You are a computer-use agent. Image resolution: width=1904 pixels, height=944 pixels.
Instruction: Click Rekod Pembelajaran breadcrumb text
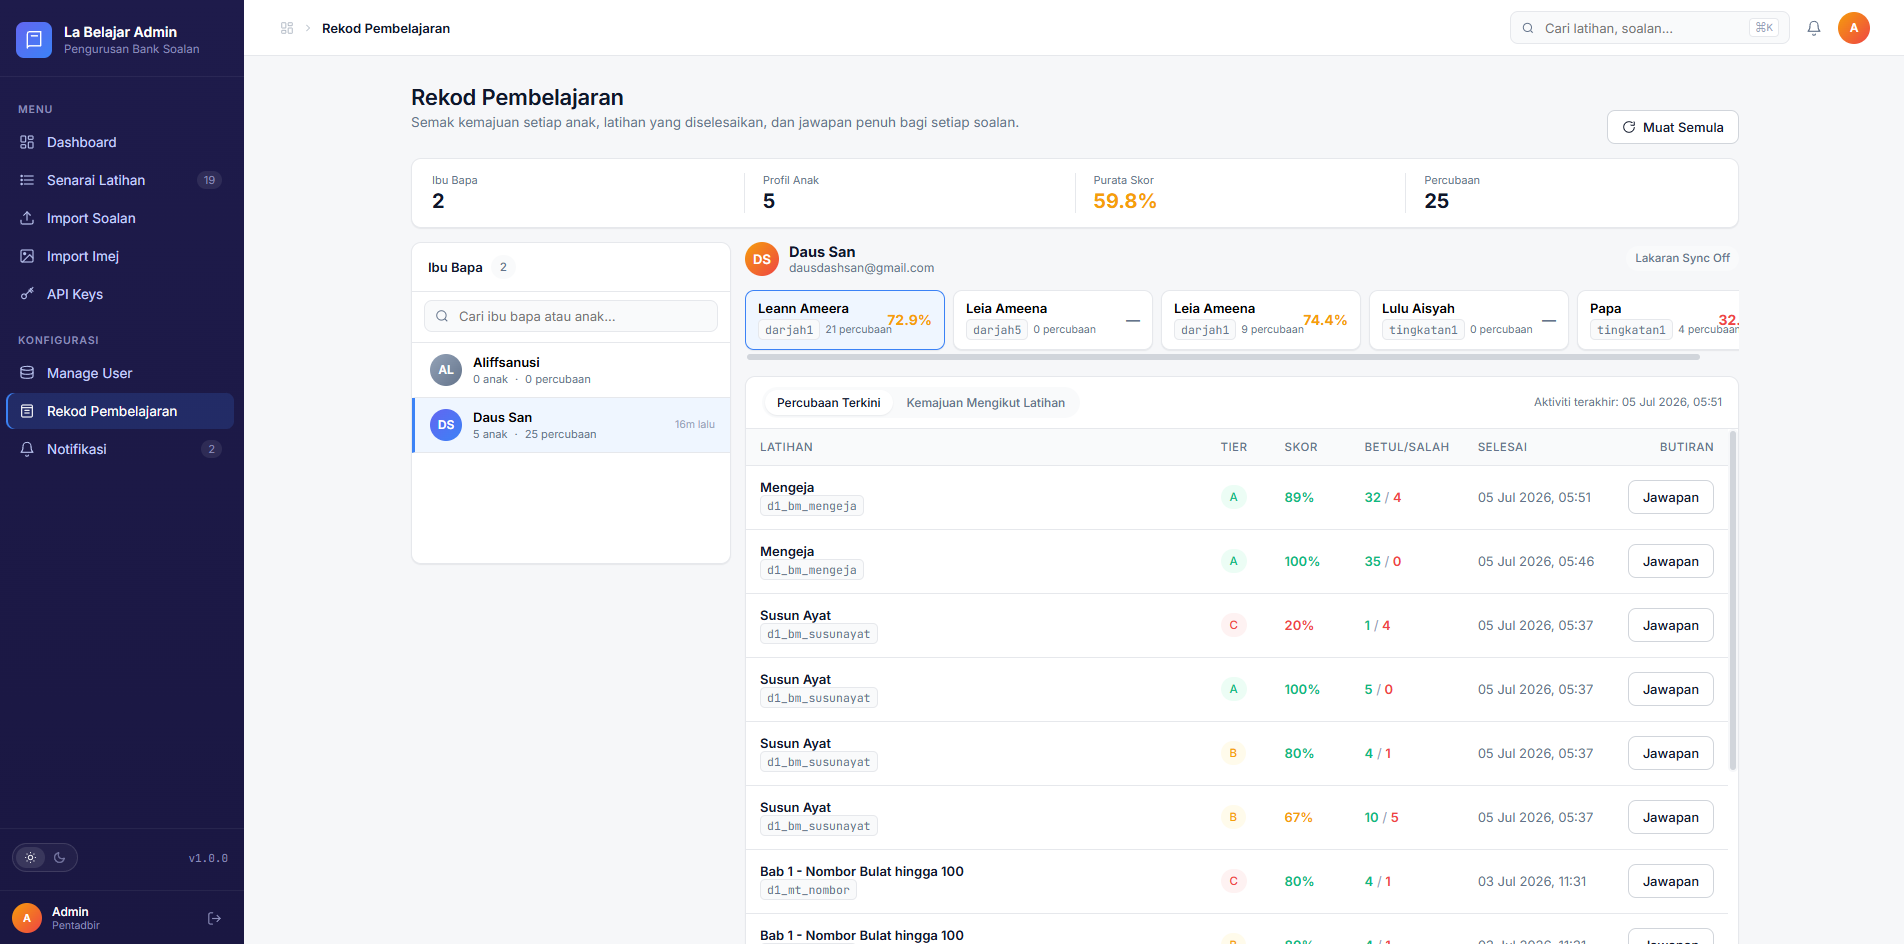coord(386,28)
